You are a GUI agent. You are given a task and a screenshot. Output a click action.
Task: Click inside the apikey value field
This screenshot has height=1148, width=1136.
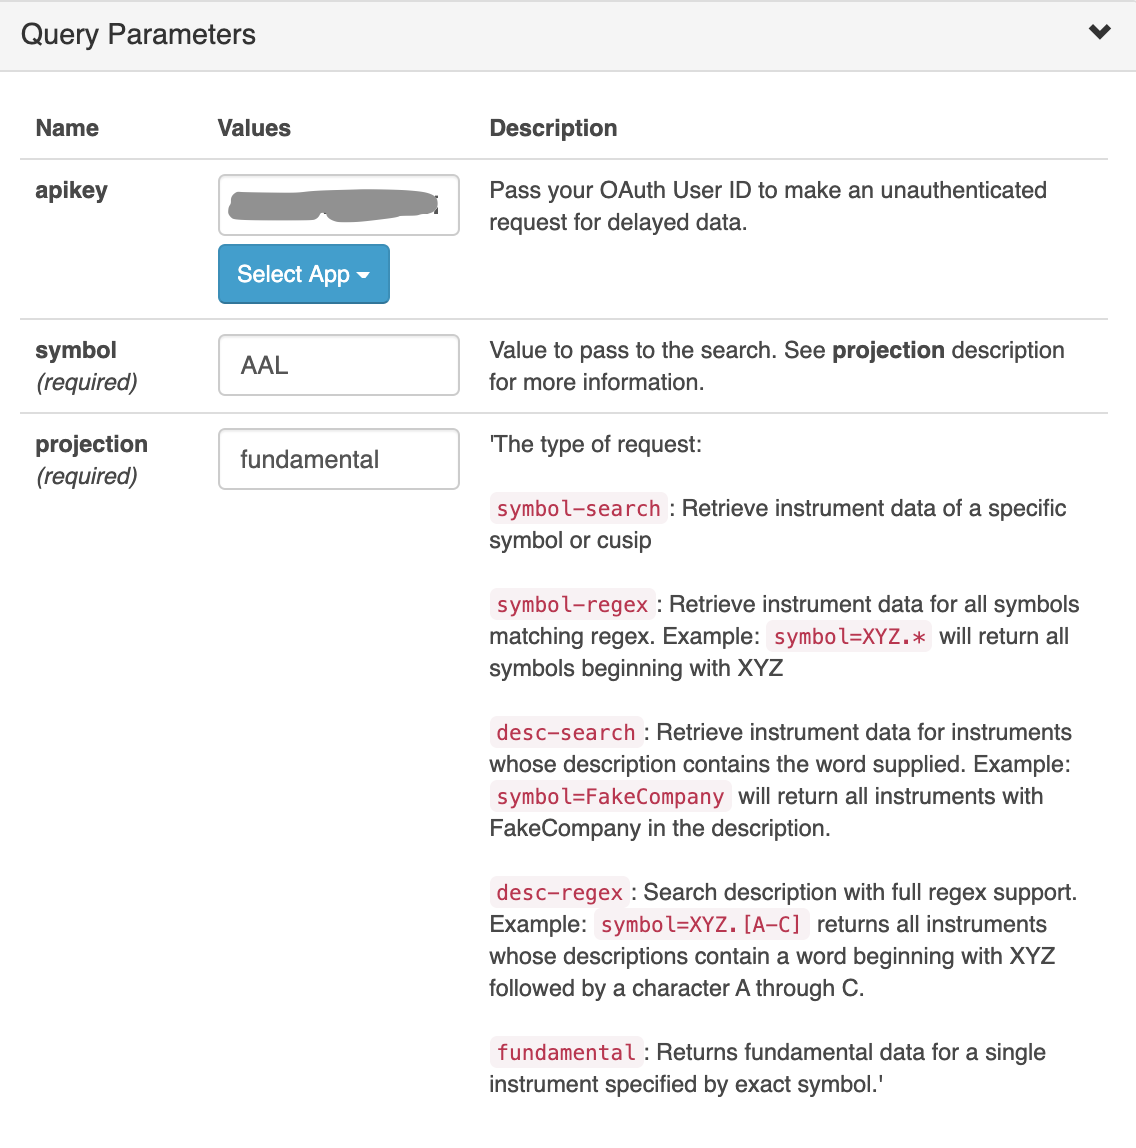(338, 205)
